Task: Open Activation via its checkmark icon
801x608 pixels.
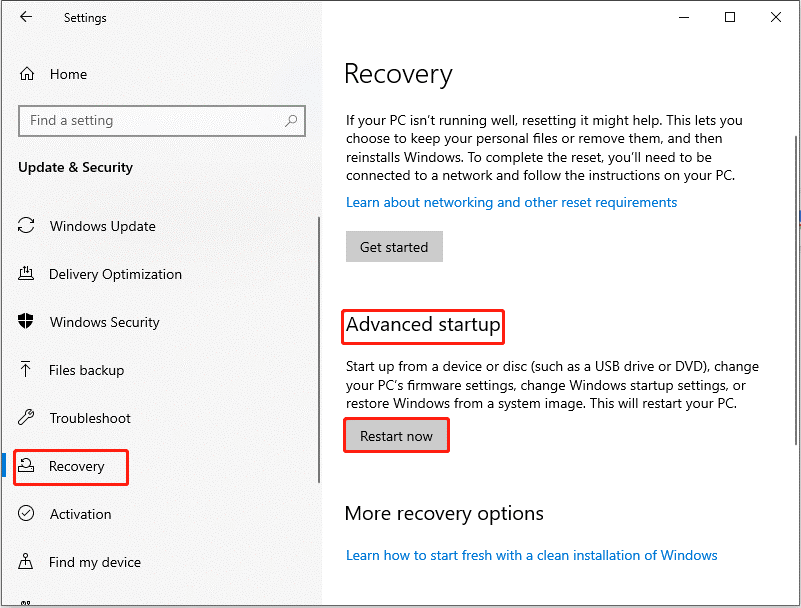Action: click(x=28, y=514)
